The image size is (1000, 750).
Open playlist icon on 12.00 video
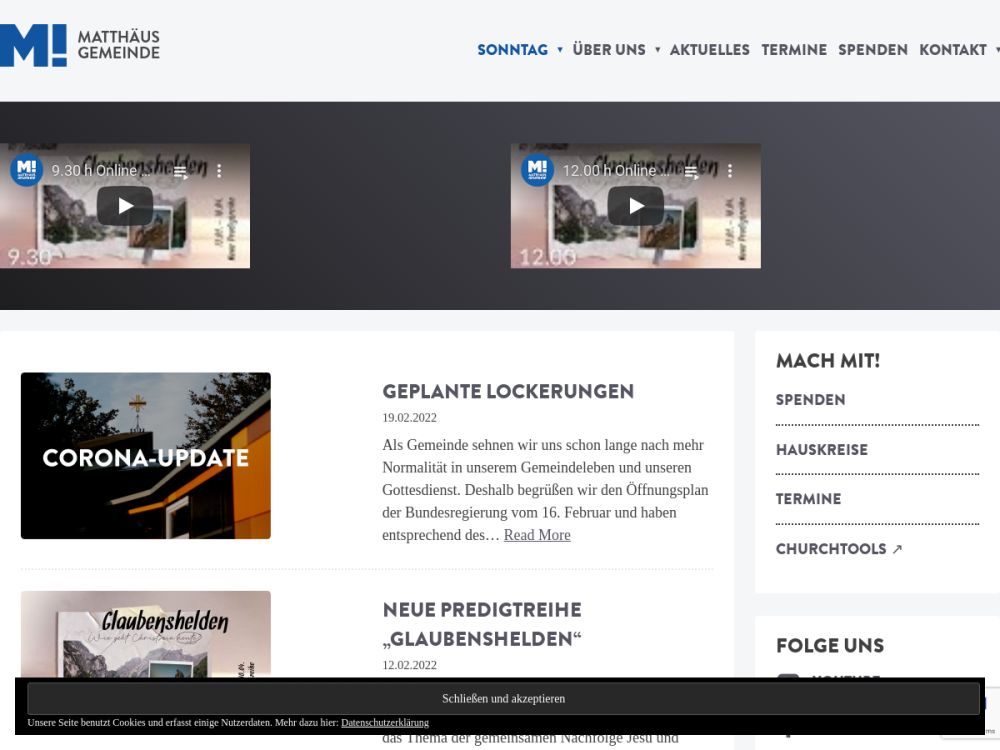pos(691,171)
